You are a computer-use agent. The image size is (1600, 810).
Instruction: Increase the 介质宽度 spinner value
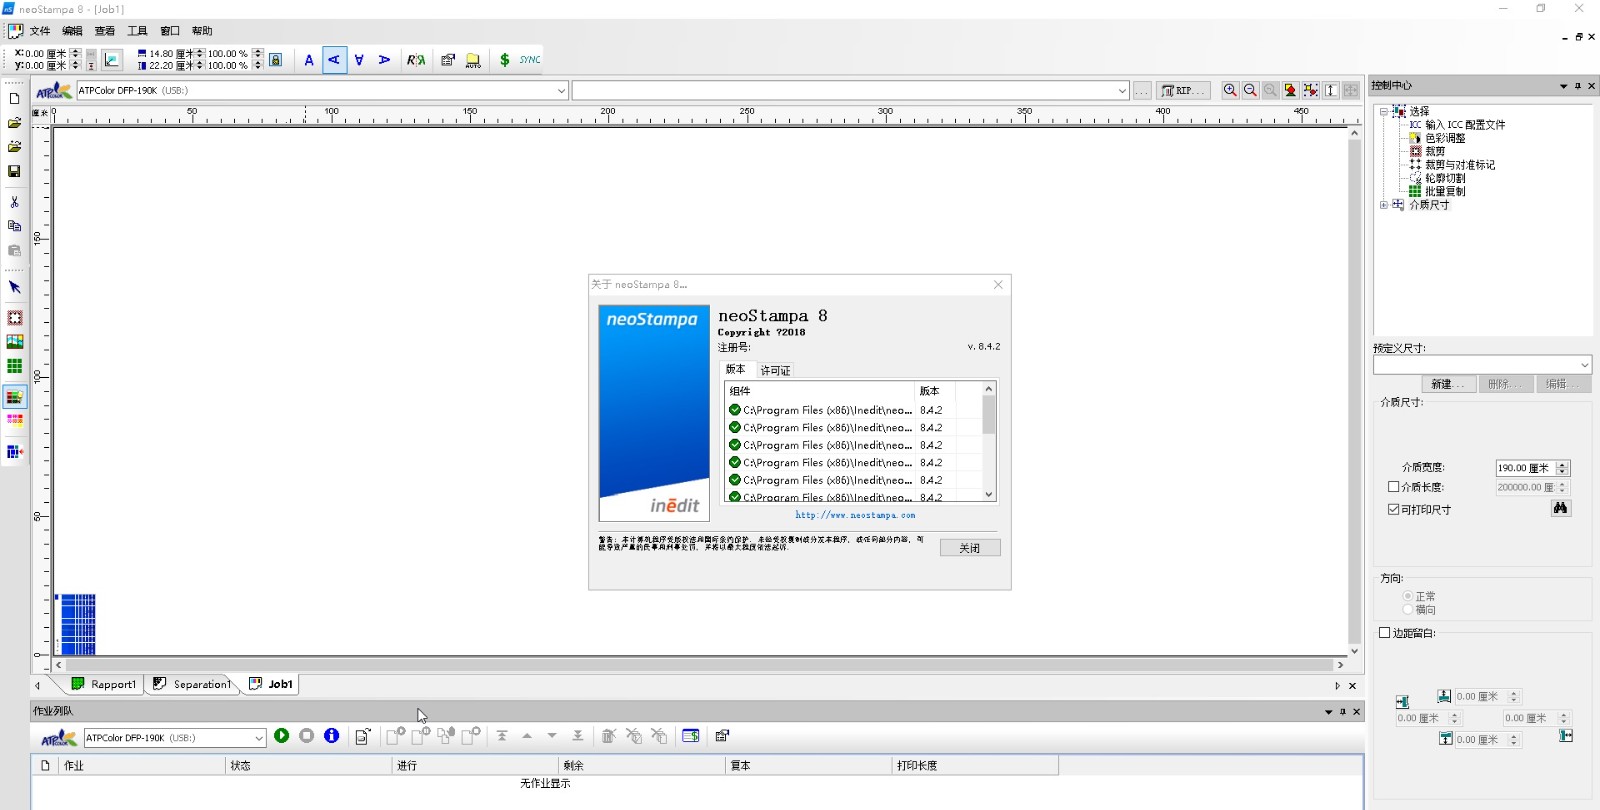[x=1563, y=464]
